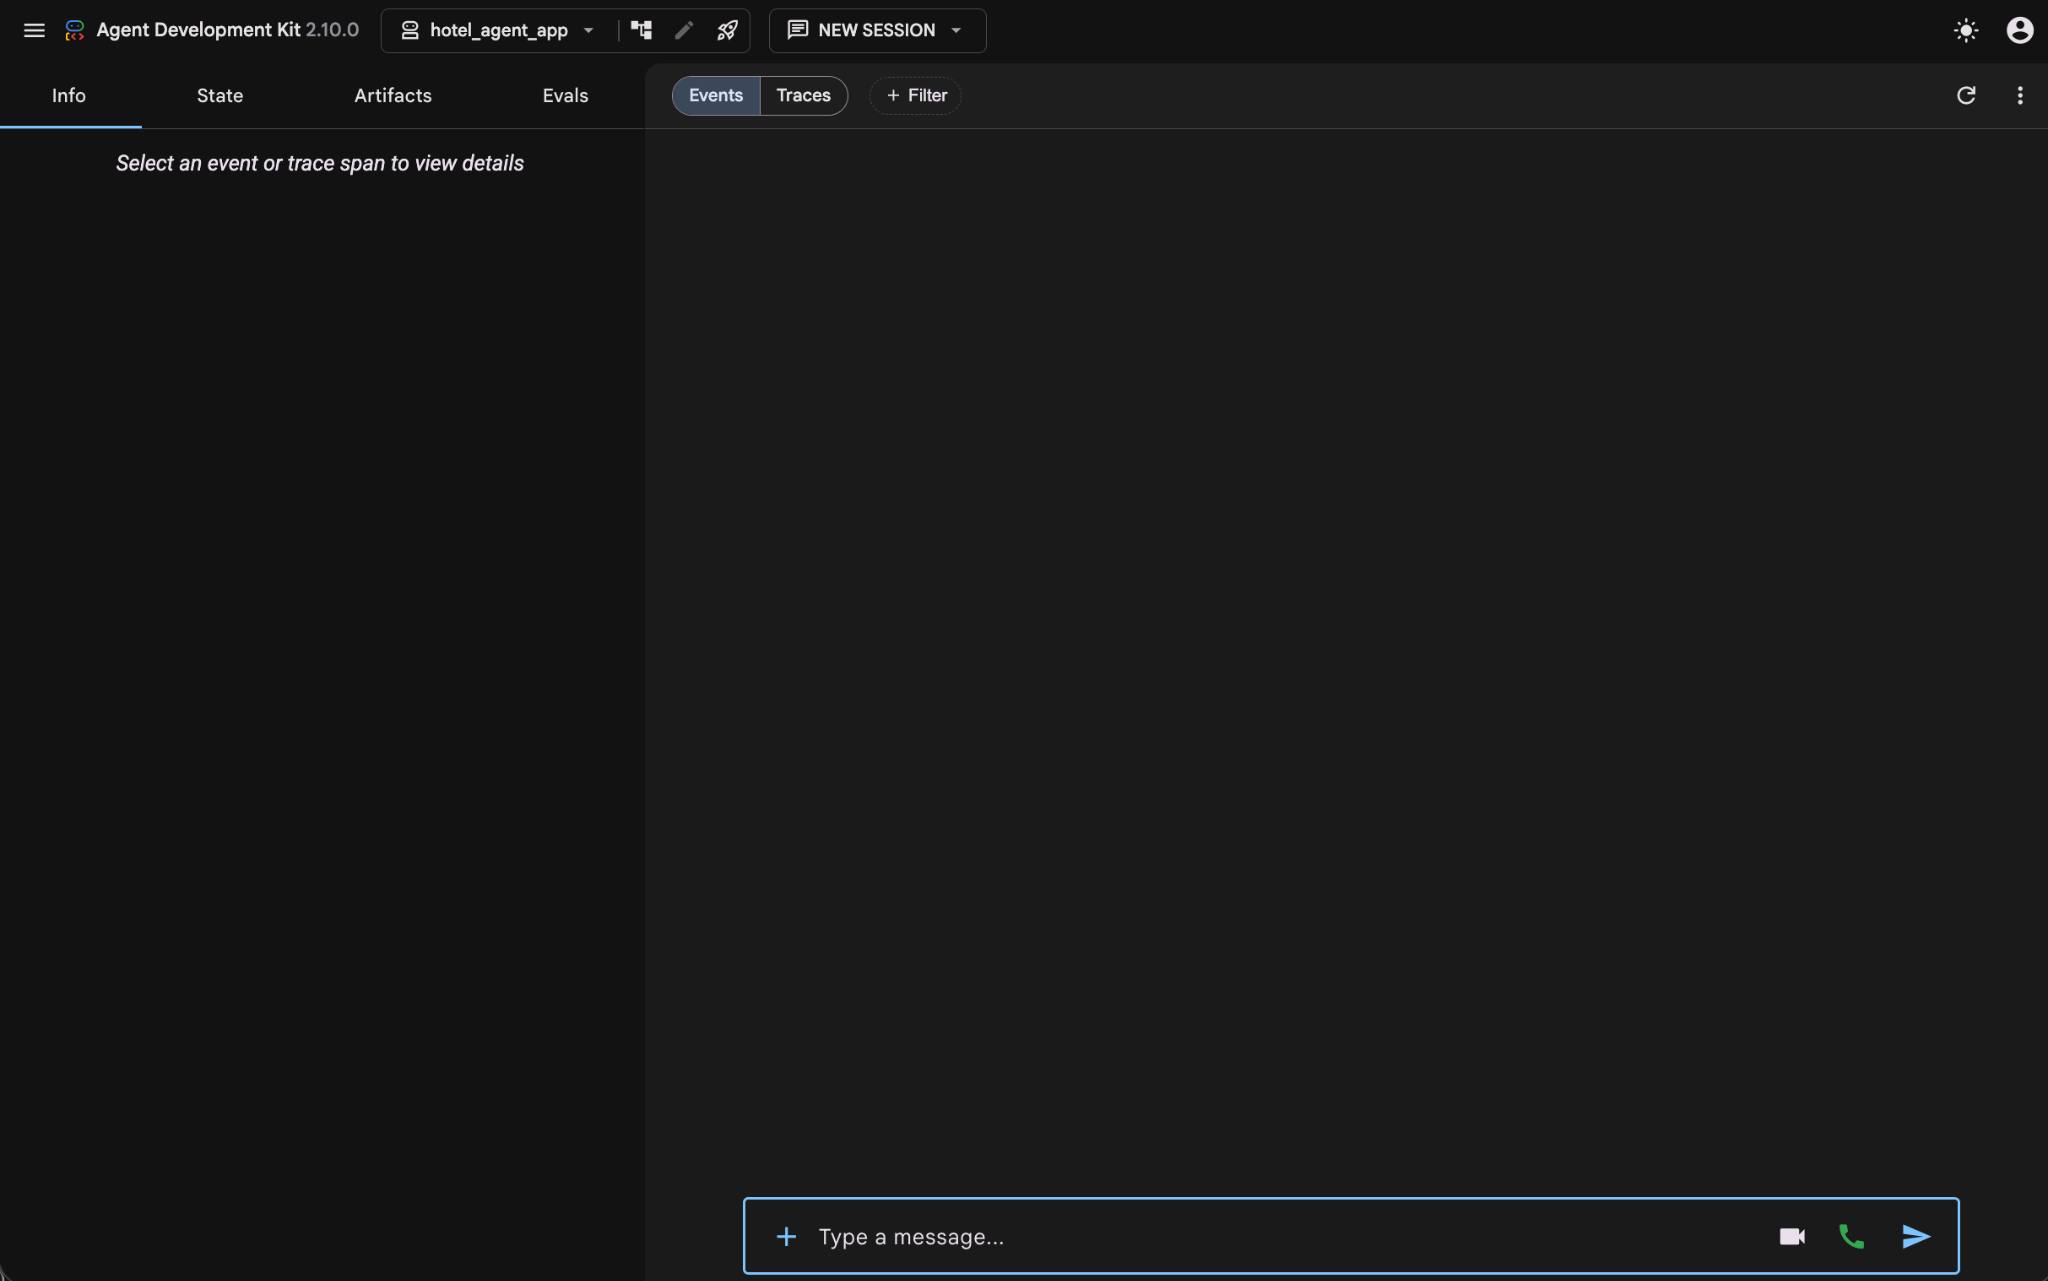
Task: Open the three-dot more options menu
Action: tap(2020, 95)
